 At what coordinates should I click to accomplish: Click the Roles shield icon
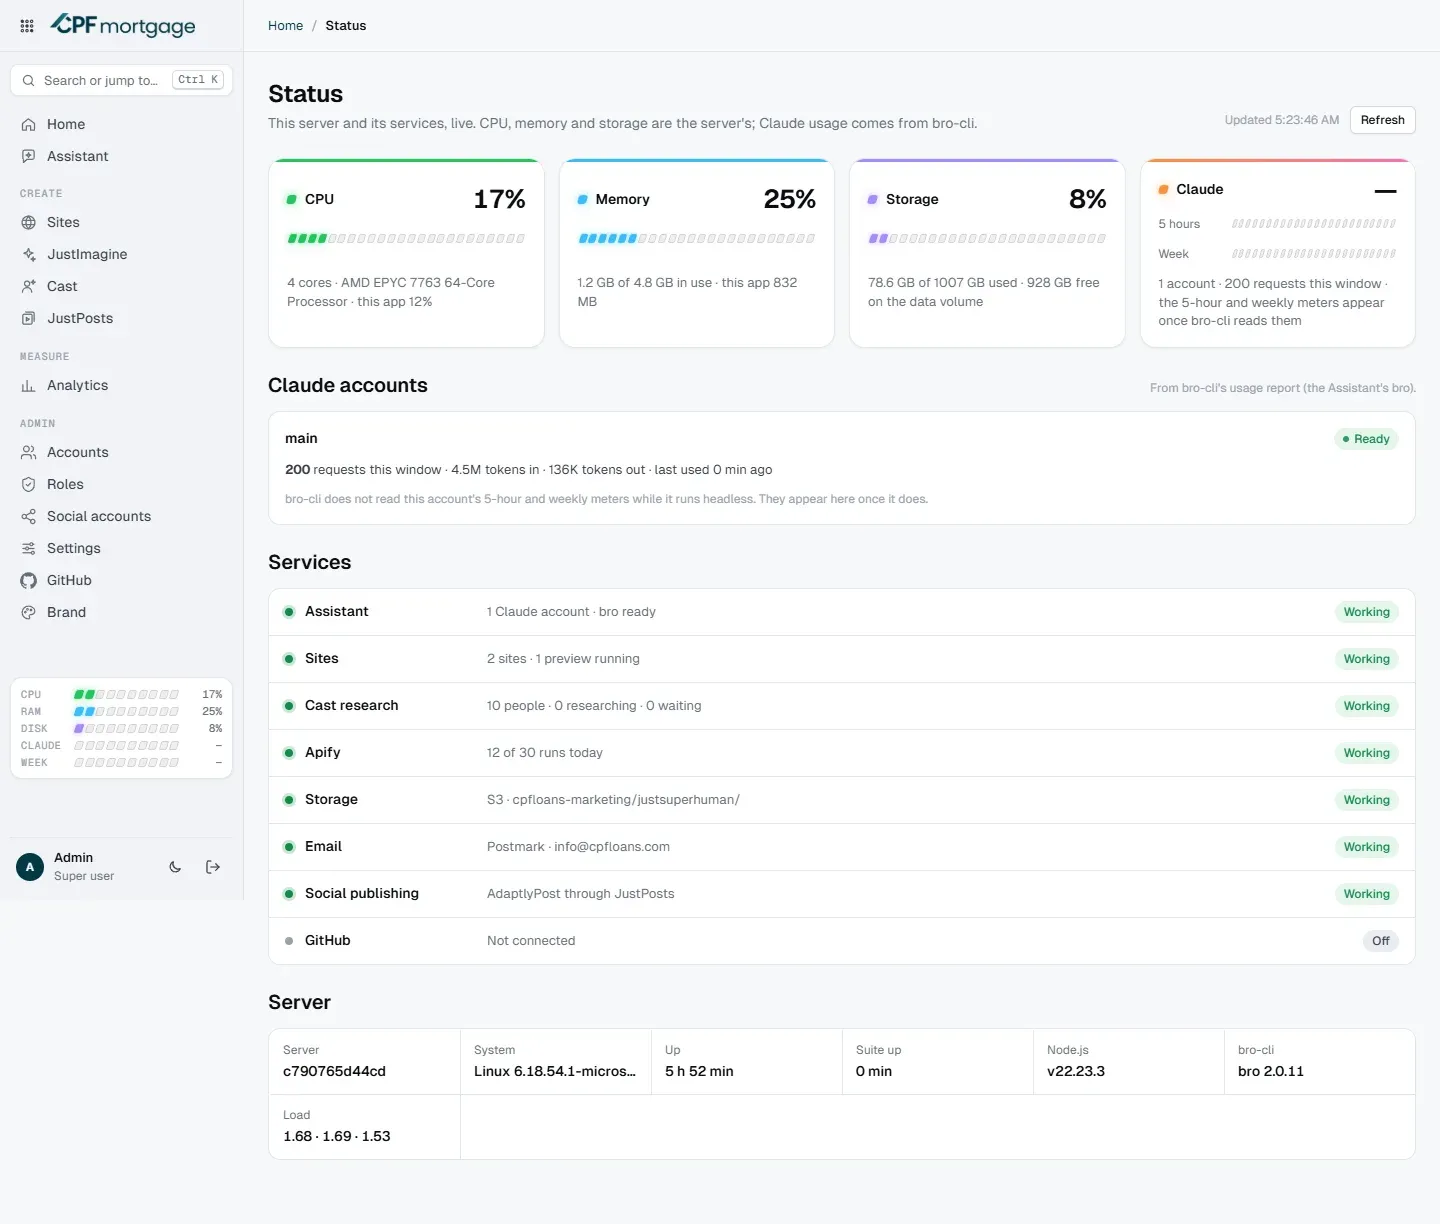pos(29,484)
